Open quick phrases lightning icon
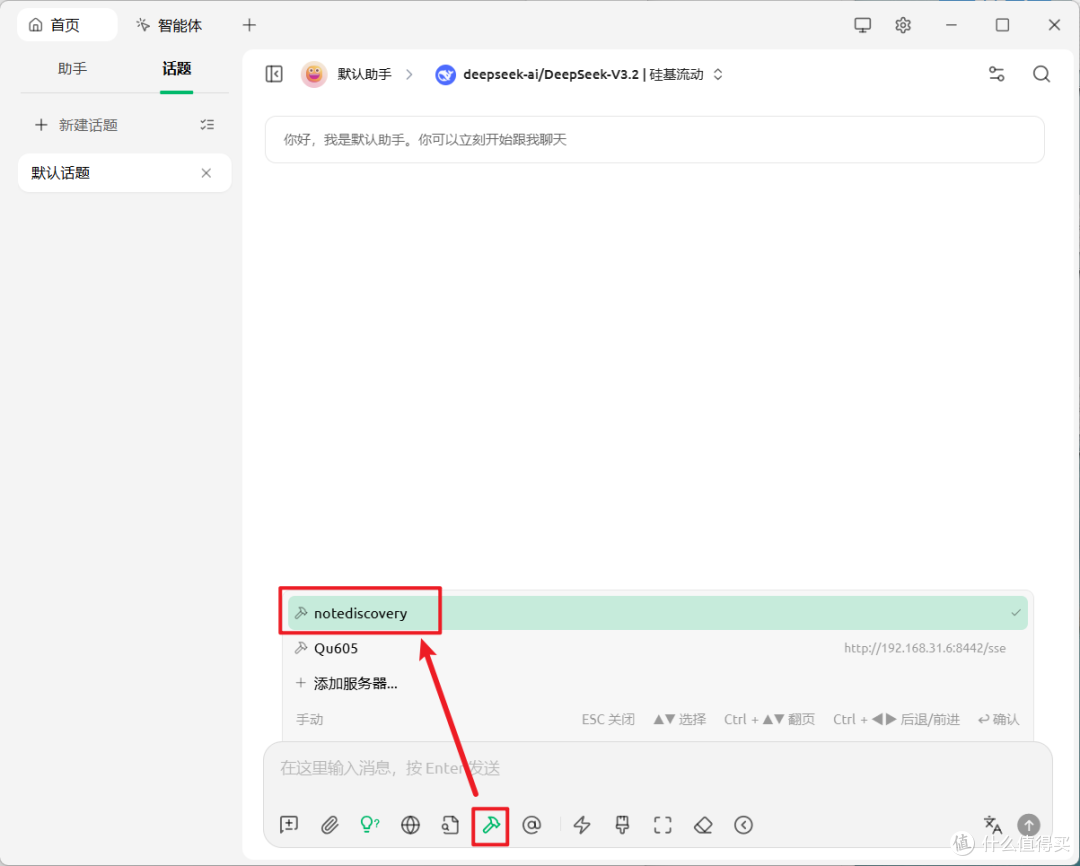The height and width of the screenshot is (866, 1080). (x=582, y=825)
